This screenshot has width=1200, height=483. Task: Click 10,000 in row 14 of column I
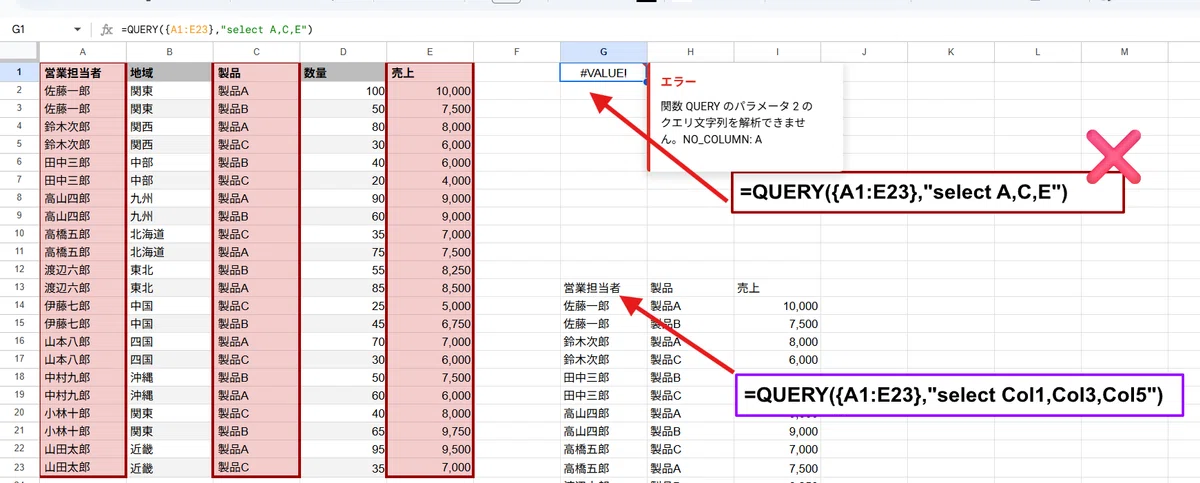click(x=777, y=306)
